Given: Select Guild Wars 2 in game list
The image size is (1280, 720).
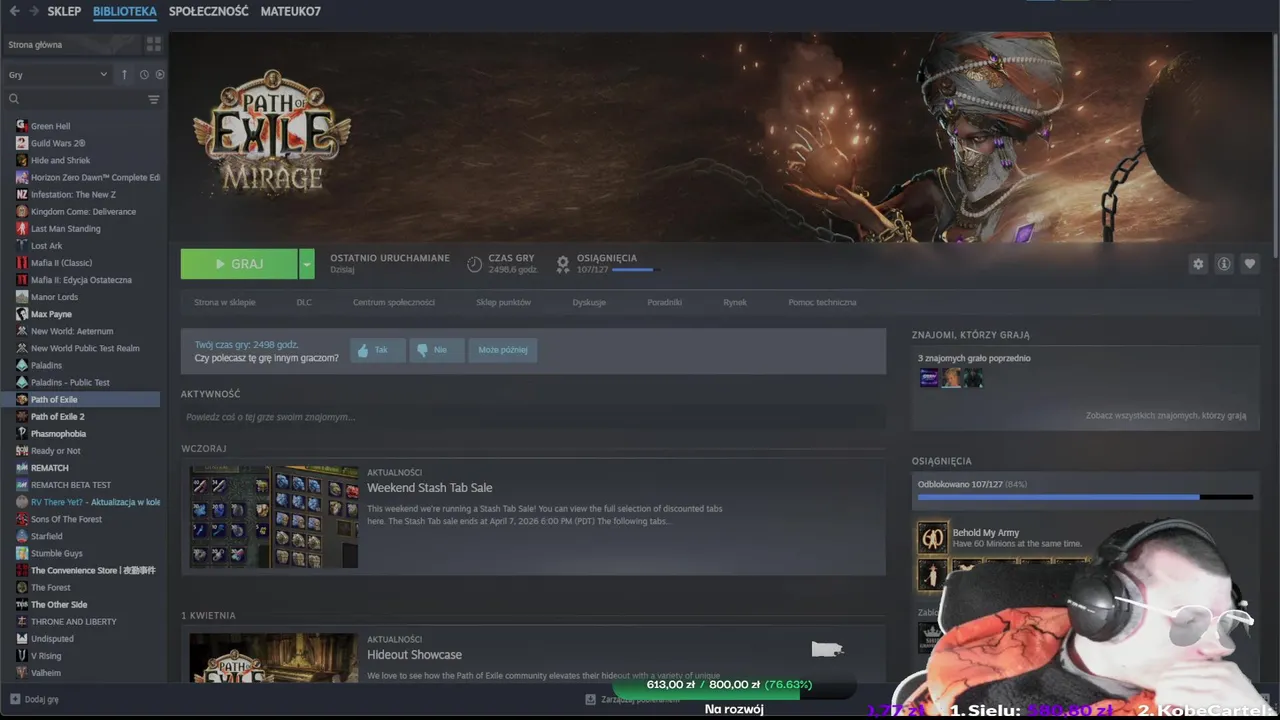Looking at the screenshot, I should (x=58, y=143).
